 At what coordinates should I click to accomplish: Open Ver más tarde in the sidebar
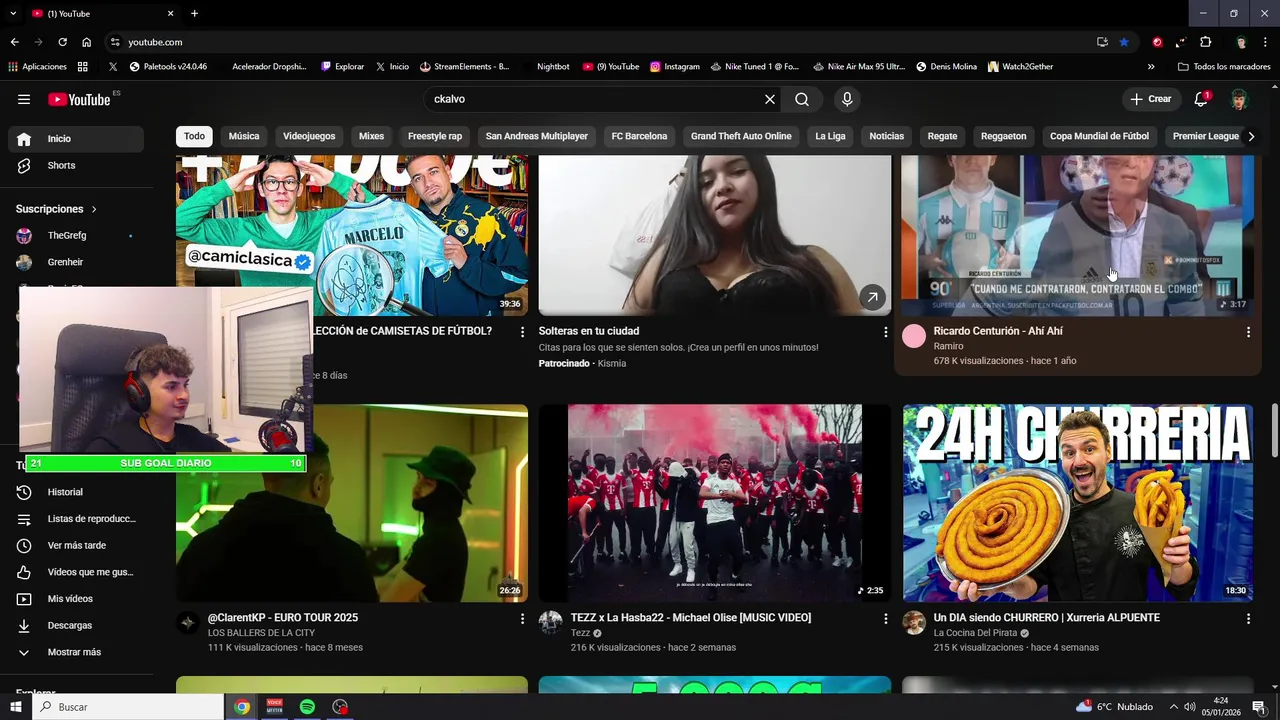pyautogui.click(x=76, y=545)
